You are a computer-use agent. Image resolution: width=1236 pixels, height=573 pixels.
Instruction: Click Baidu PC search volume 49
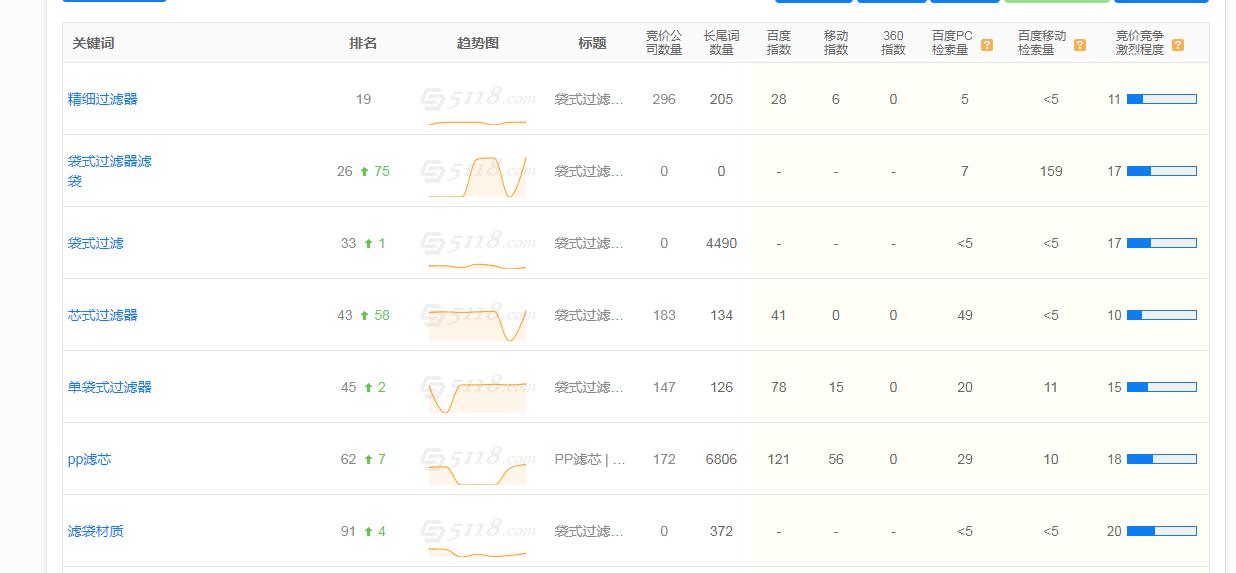click(x=965, y=315)
